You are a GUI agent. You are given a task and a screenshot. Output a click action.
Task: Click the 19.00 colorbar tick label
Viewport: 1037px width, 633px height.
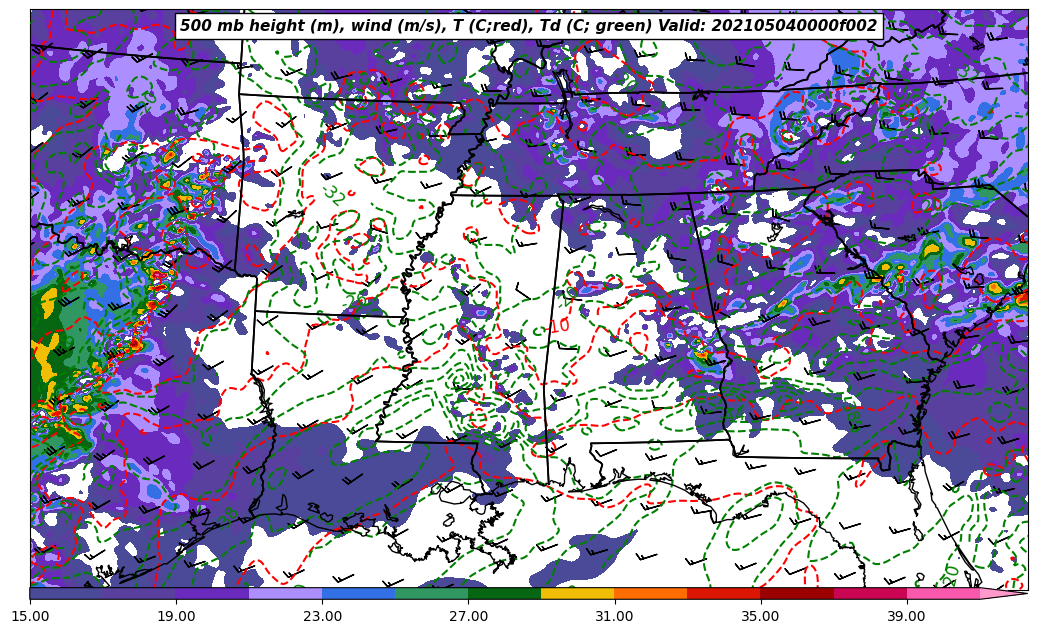[176, 616]
